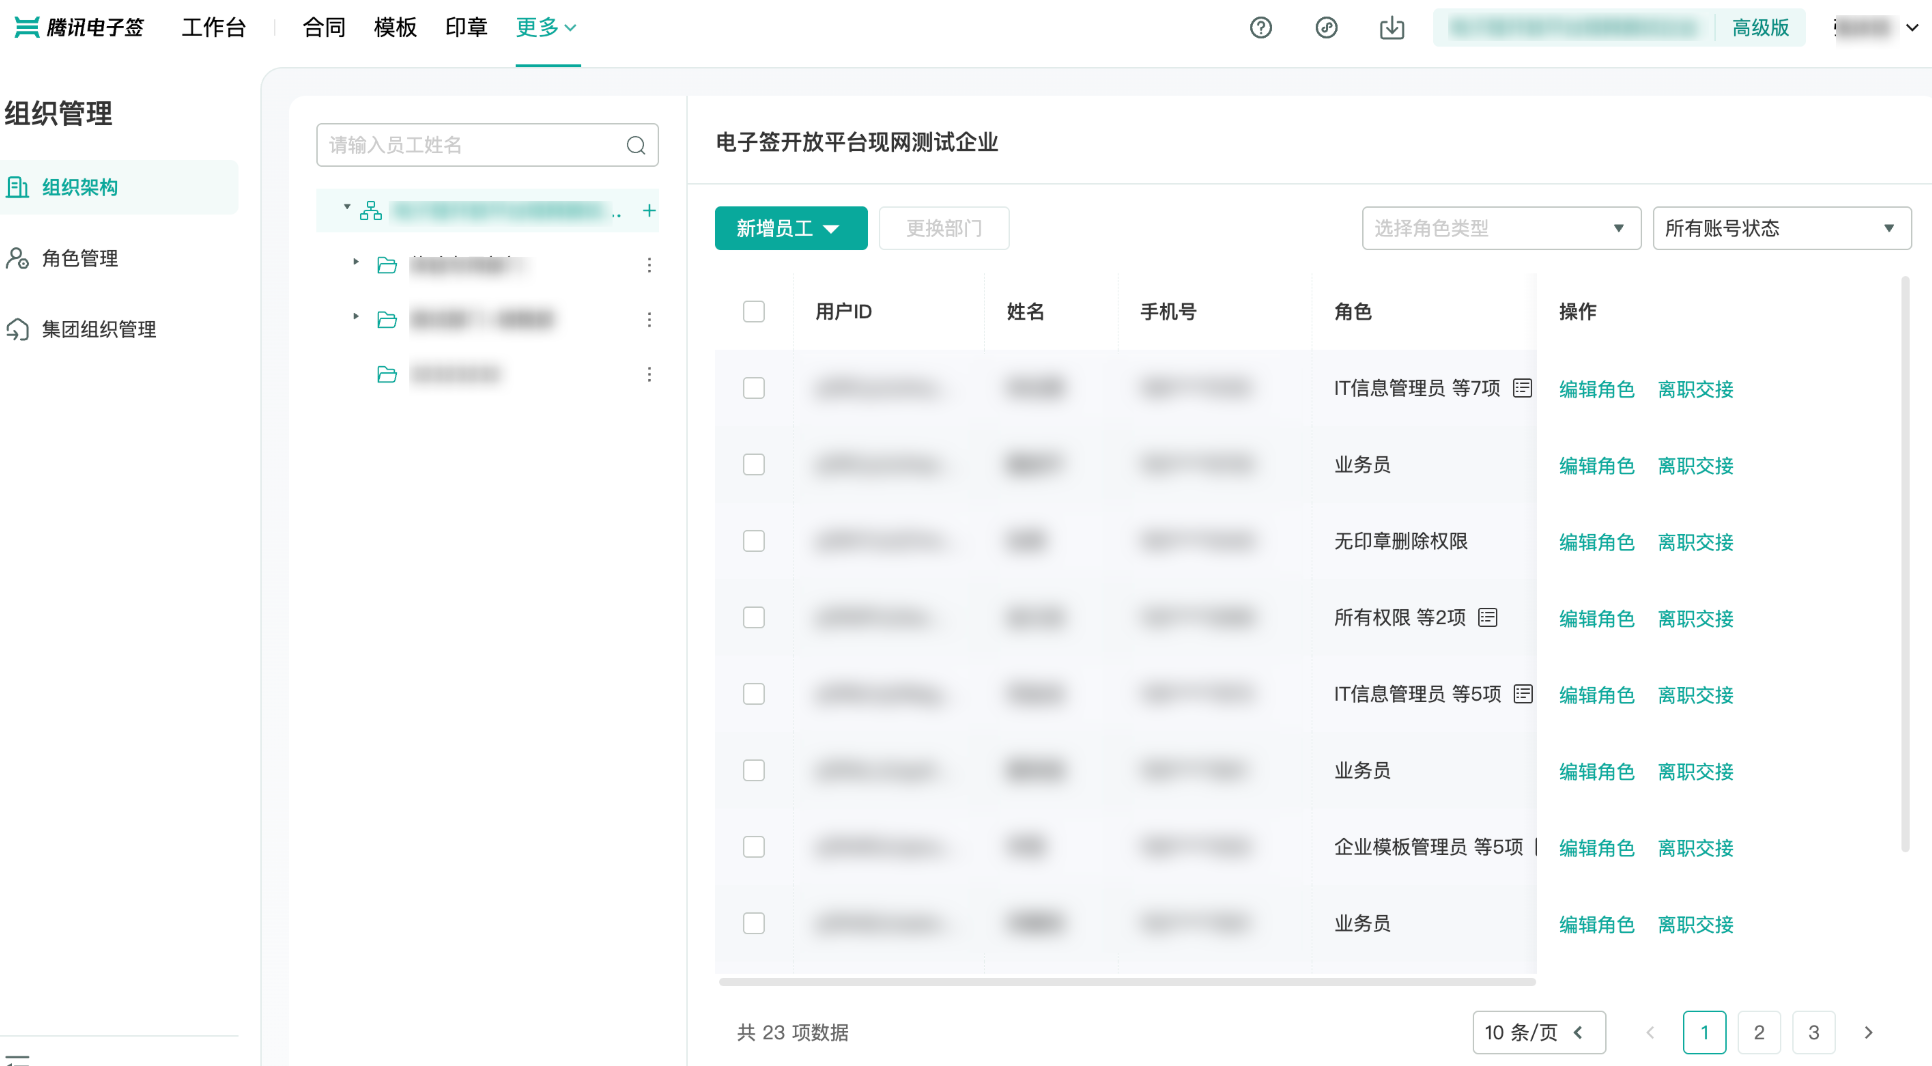Viewport: 1932px width, 1066px height.
Task: Click 离职交接 for the 无印章删除权限 row
Action: tap(1695, 542)
